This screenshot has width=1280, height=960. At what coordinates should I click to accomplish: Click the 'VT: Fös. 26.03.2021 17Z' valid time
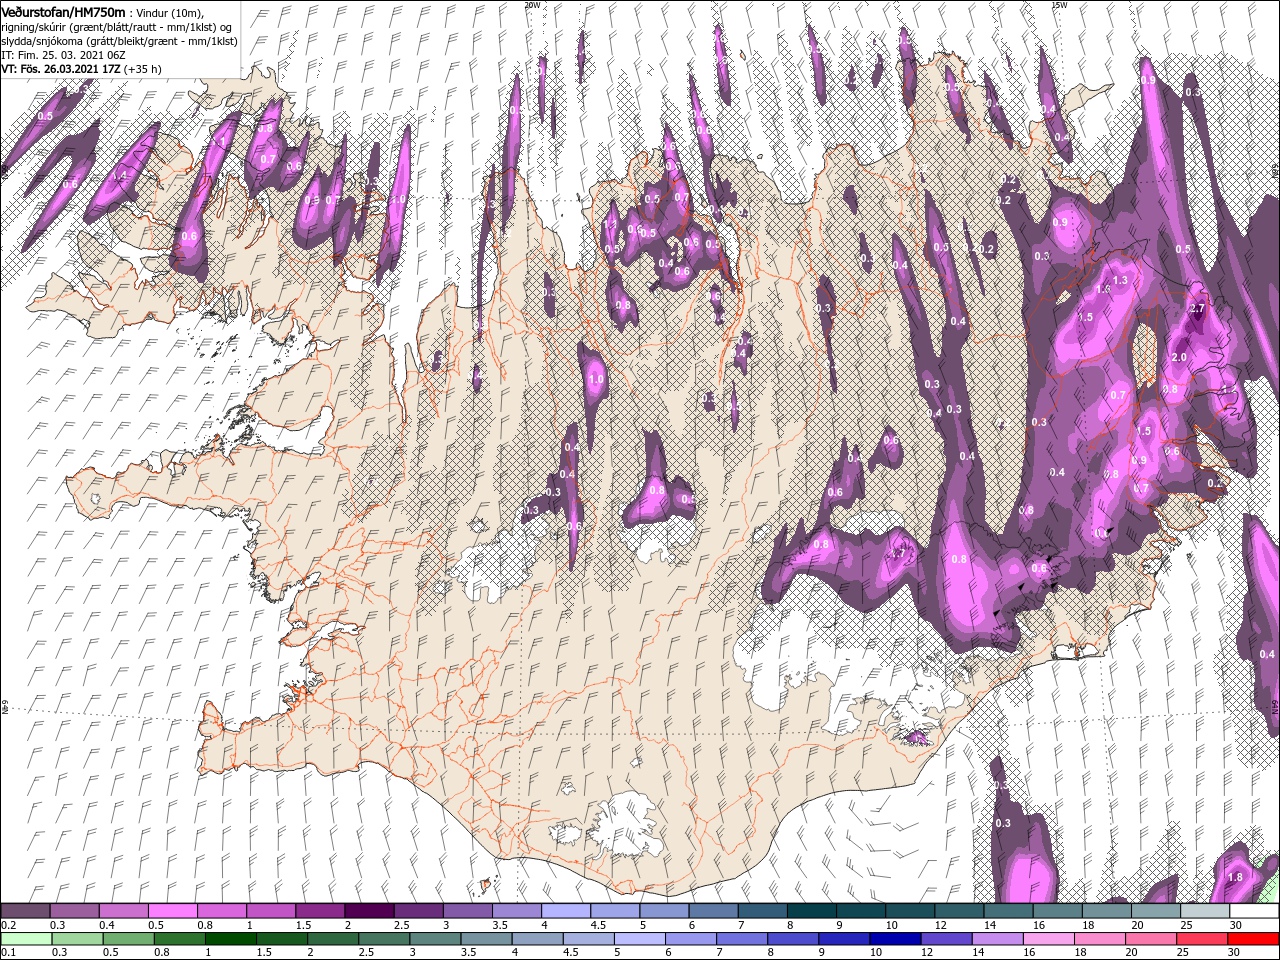(x=62, y=69)
